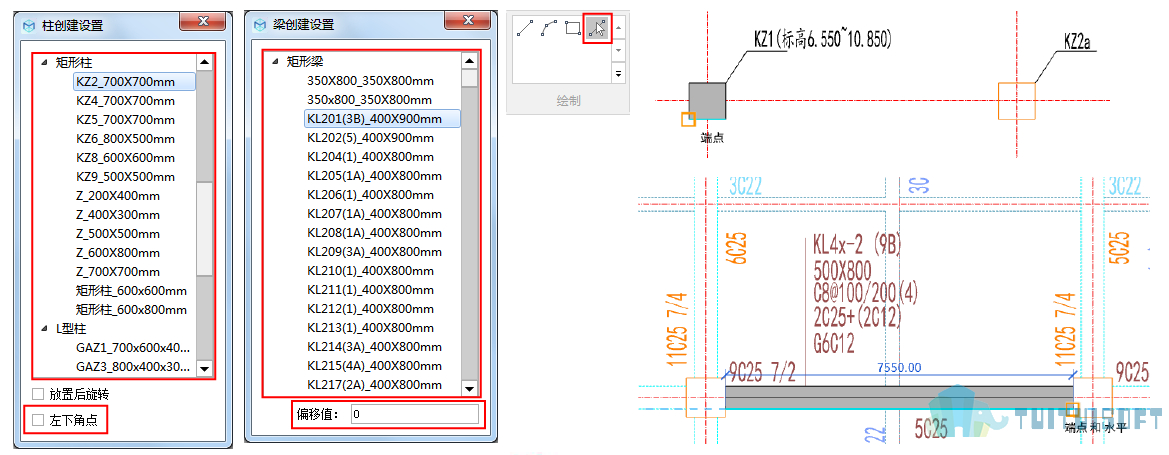Click beam list scrollbar up arrow
This screenshot has height=455, width=1169.
point(469,61)
